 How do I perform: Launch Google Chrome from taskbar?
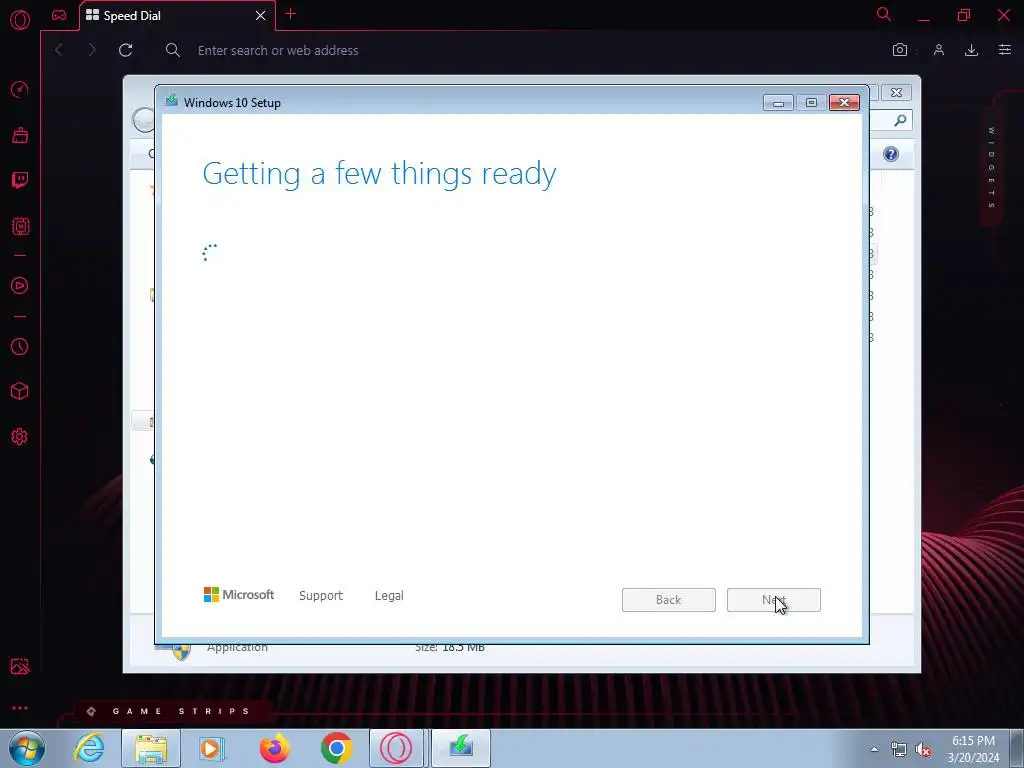click(336, 748)
